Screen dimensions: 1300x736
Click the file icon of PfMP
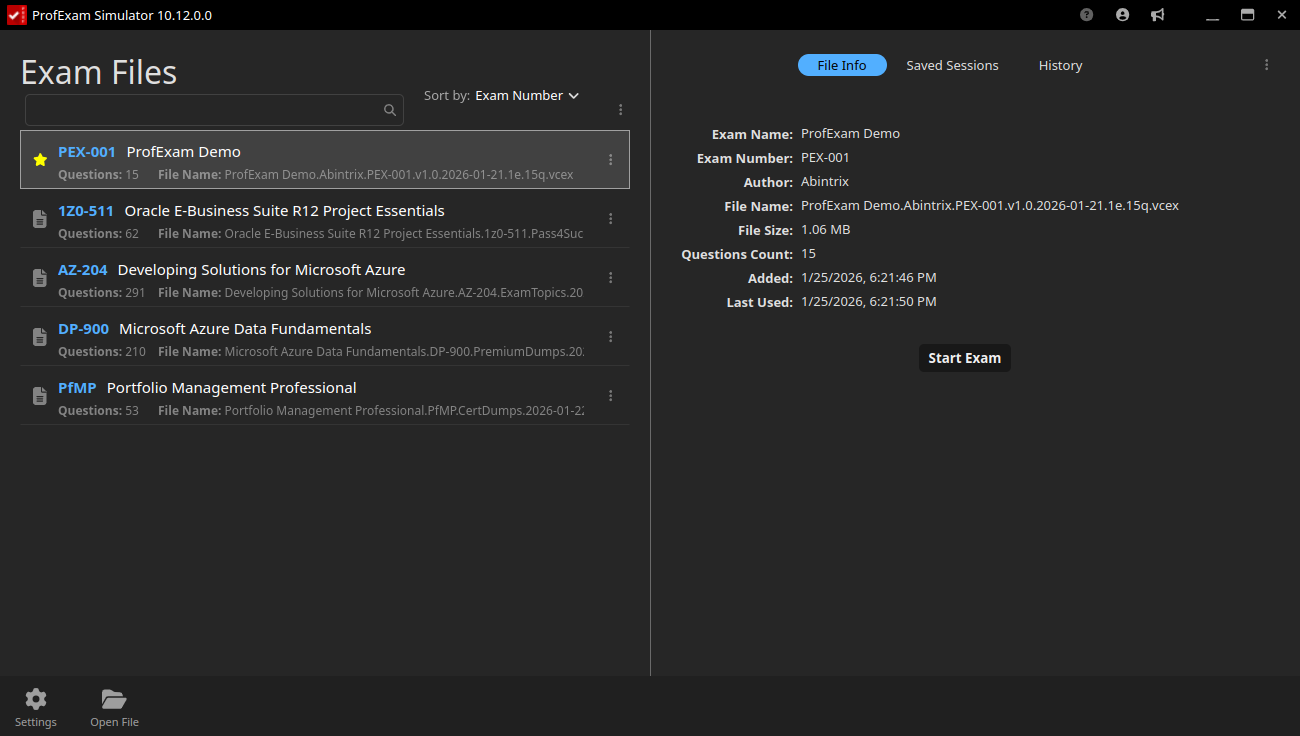(40, 396)
